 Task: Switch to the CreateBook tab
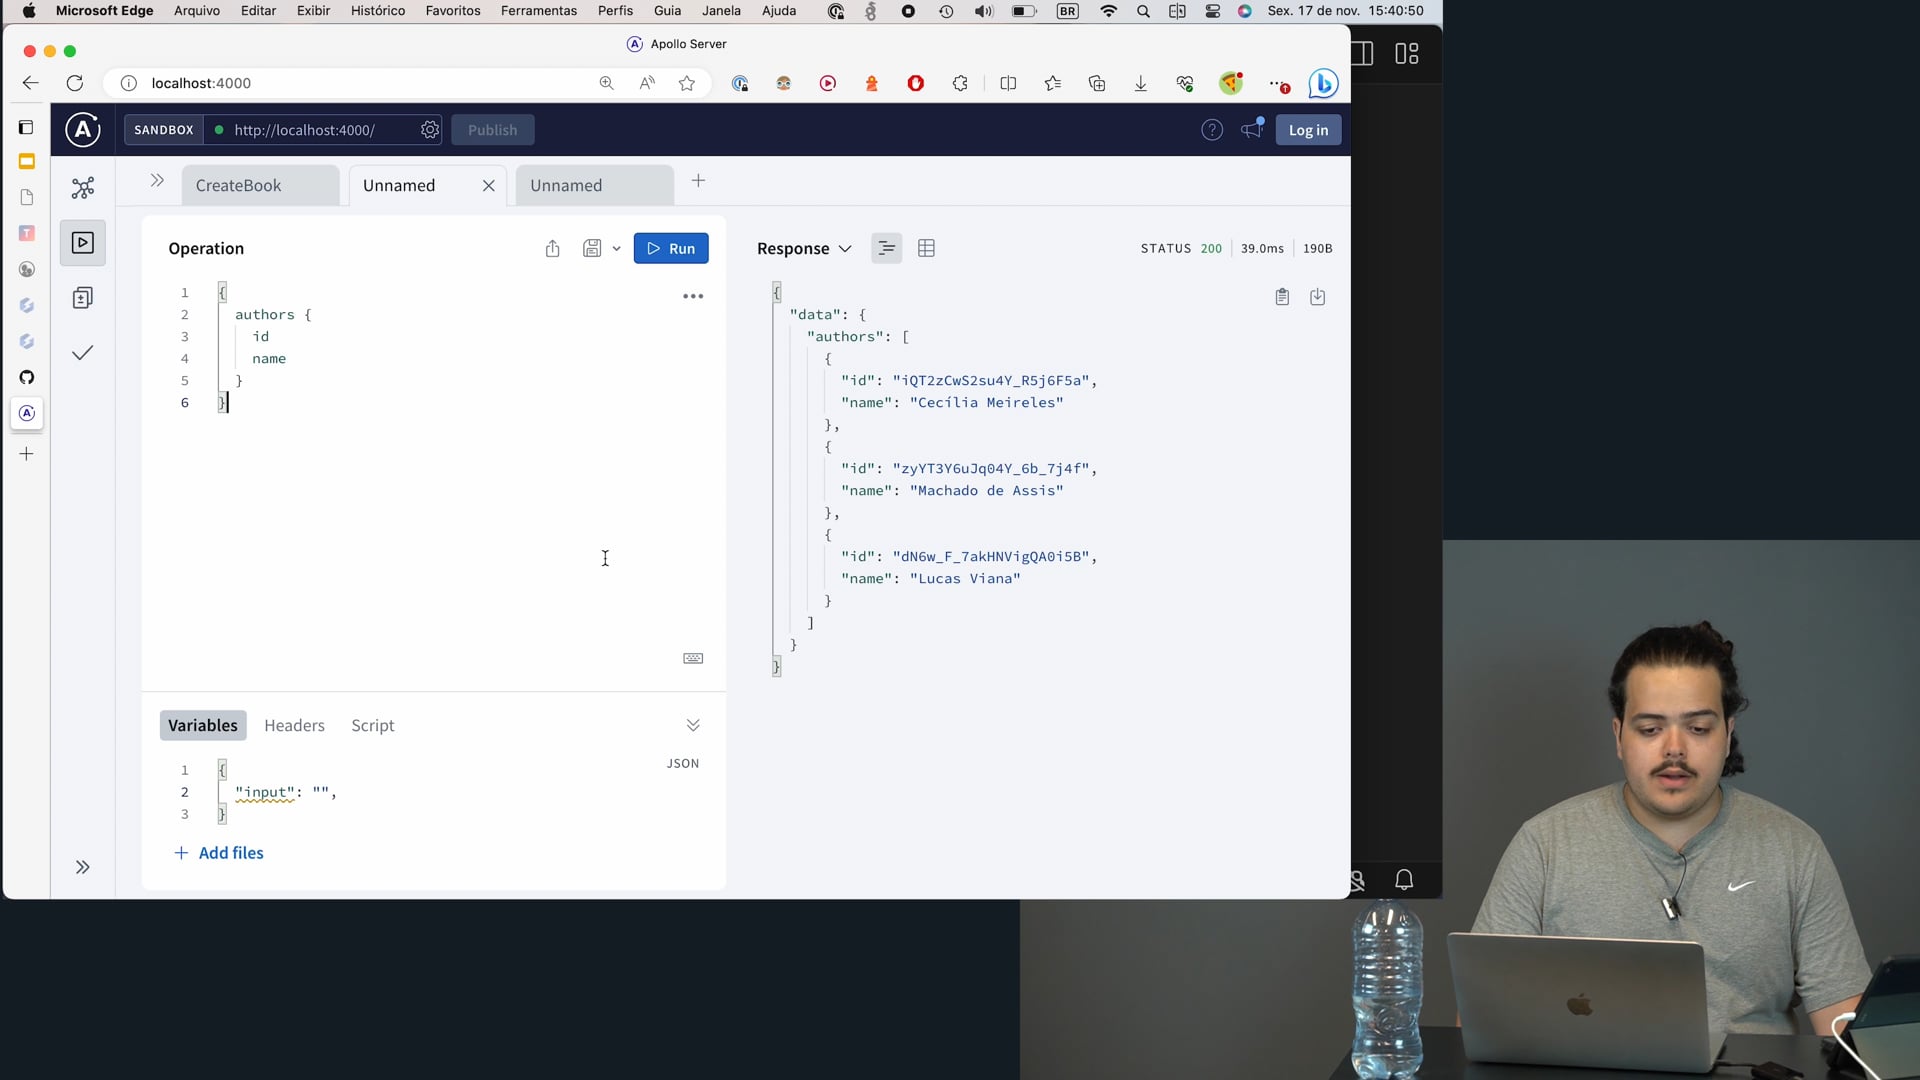coord(239,186)
